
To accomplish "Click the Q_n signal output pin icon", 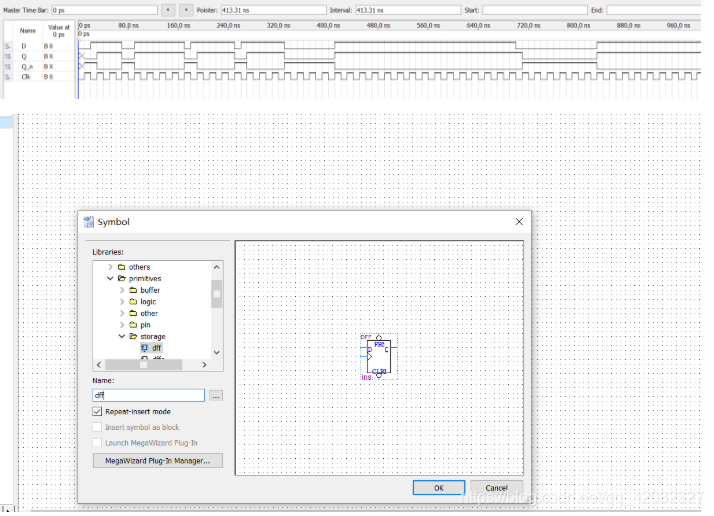I will pyautogui.click(x=8, y=66).
